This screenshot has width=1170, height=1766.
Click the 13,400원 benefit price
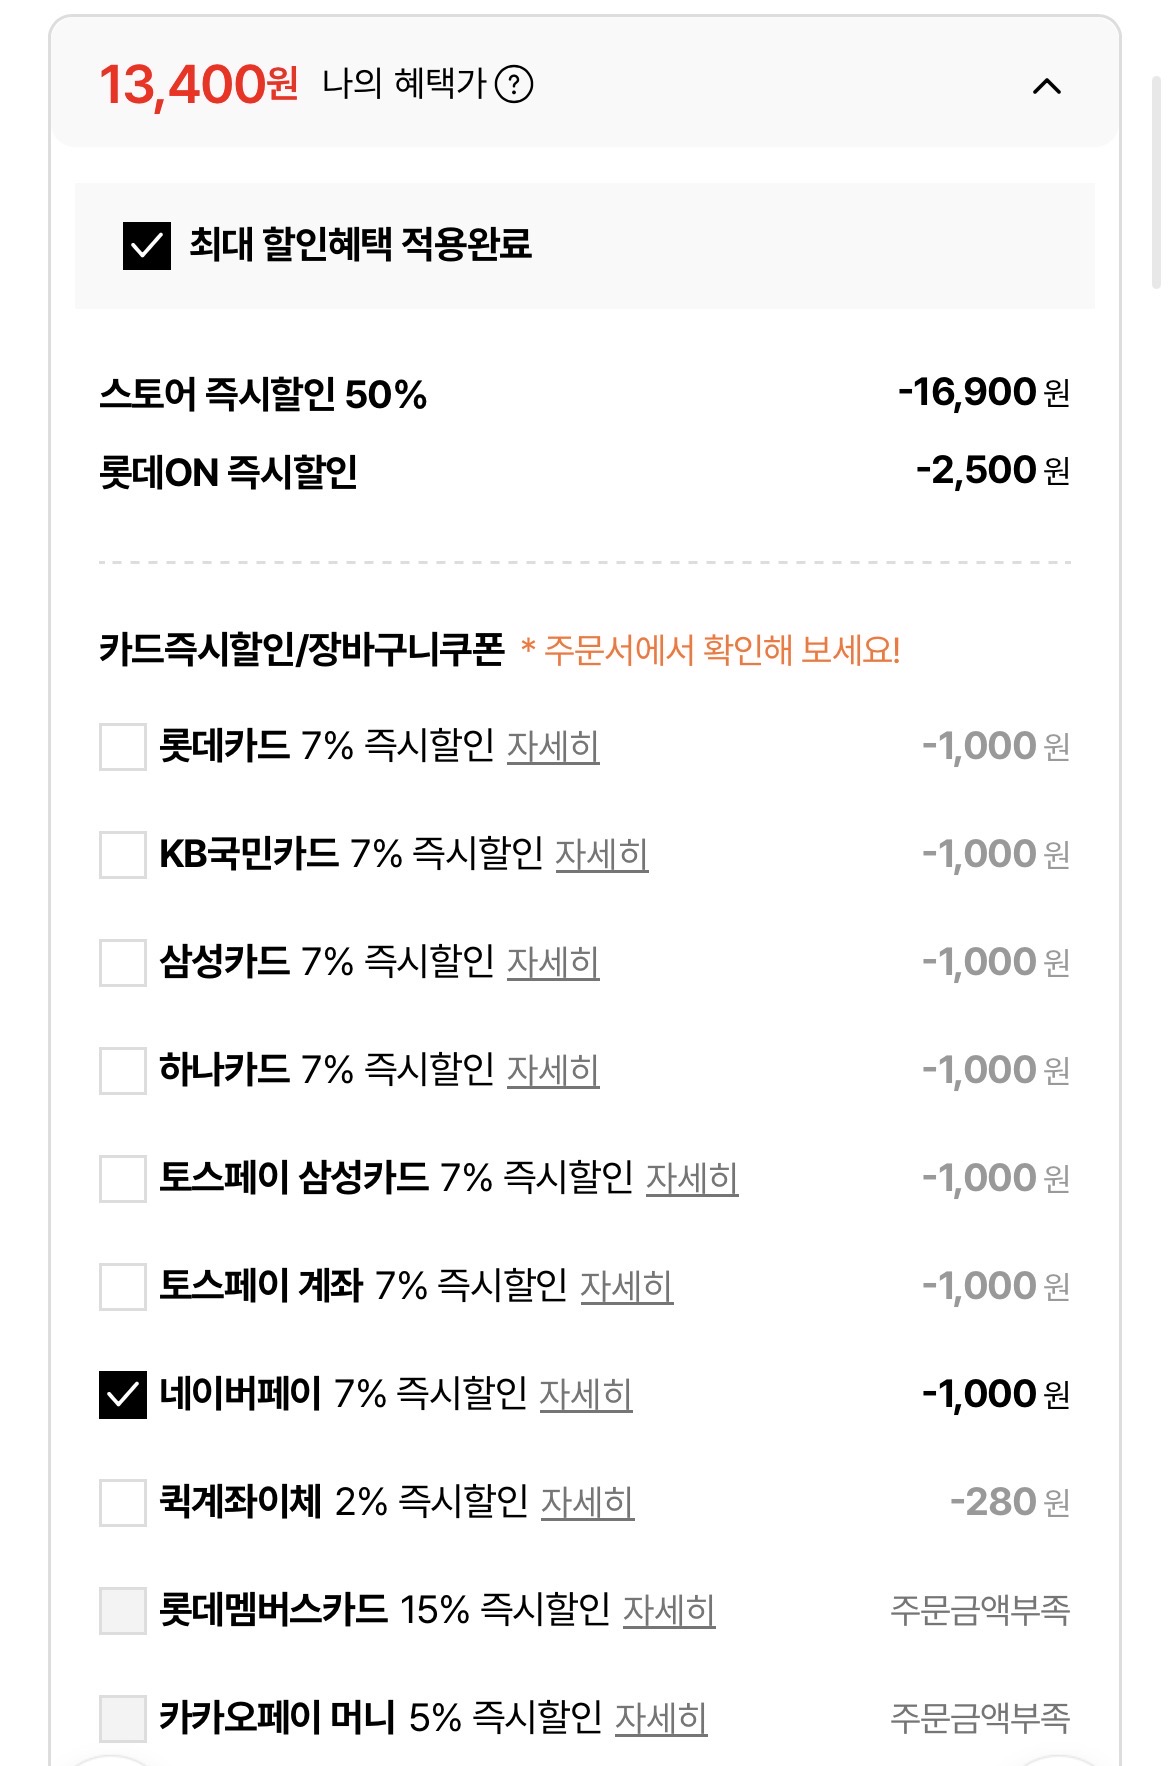[x=198, y=85]
